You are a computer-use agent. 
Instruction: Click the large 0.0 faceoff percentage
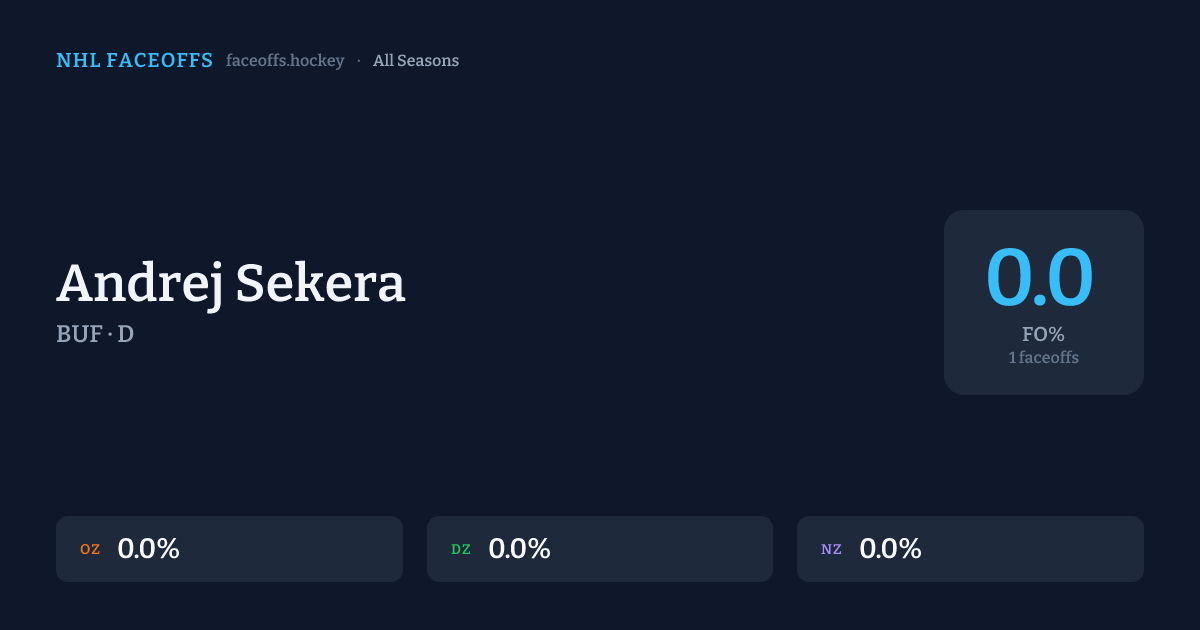pyautogui.click(x=1040, y=278)
